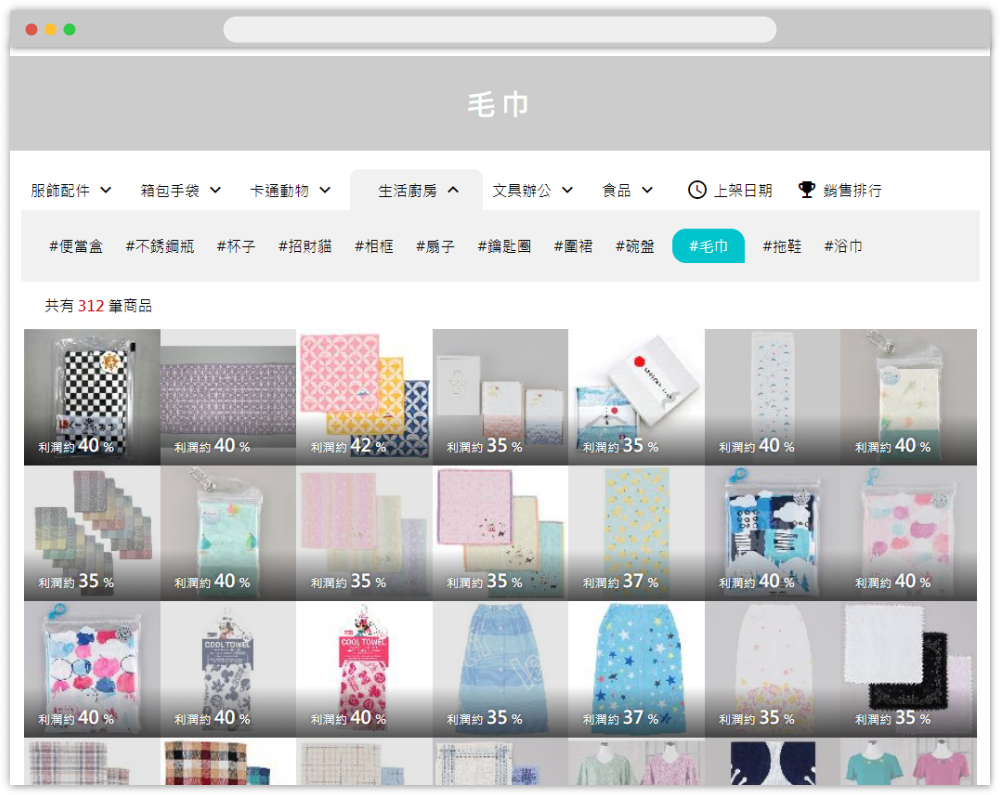Sort products by 上架日期
Viewport: 1000px width, 795px height.
[x=730, y=190]
